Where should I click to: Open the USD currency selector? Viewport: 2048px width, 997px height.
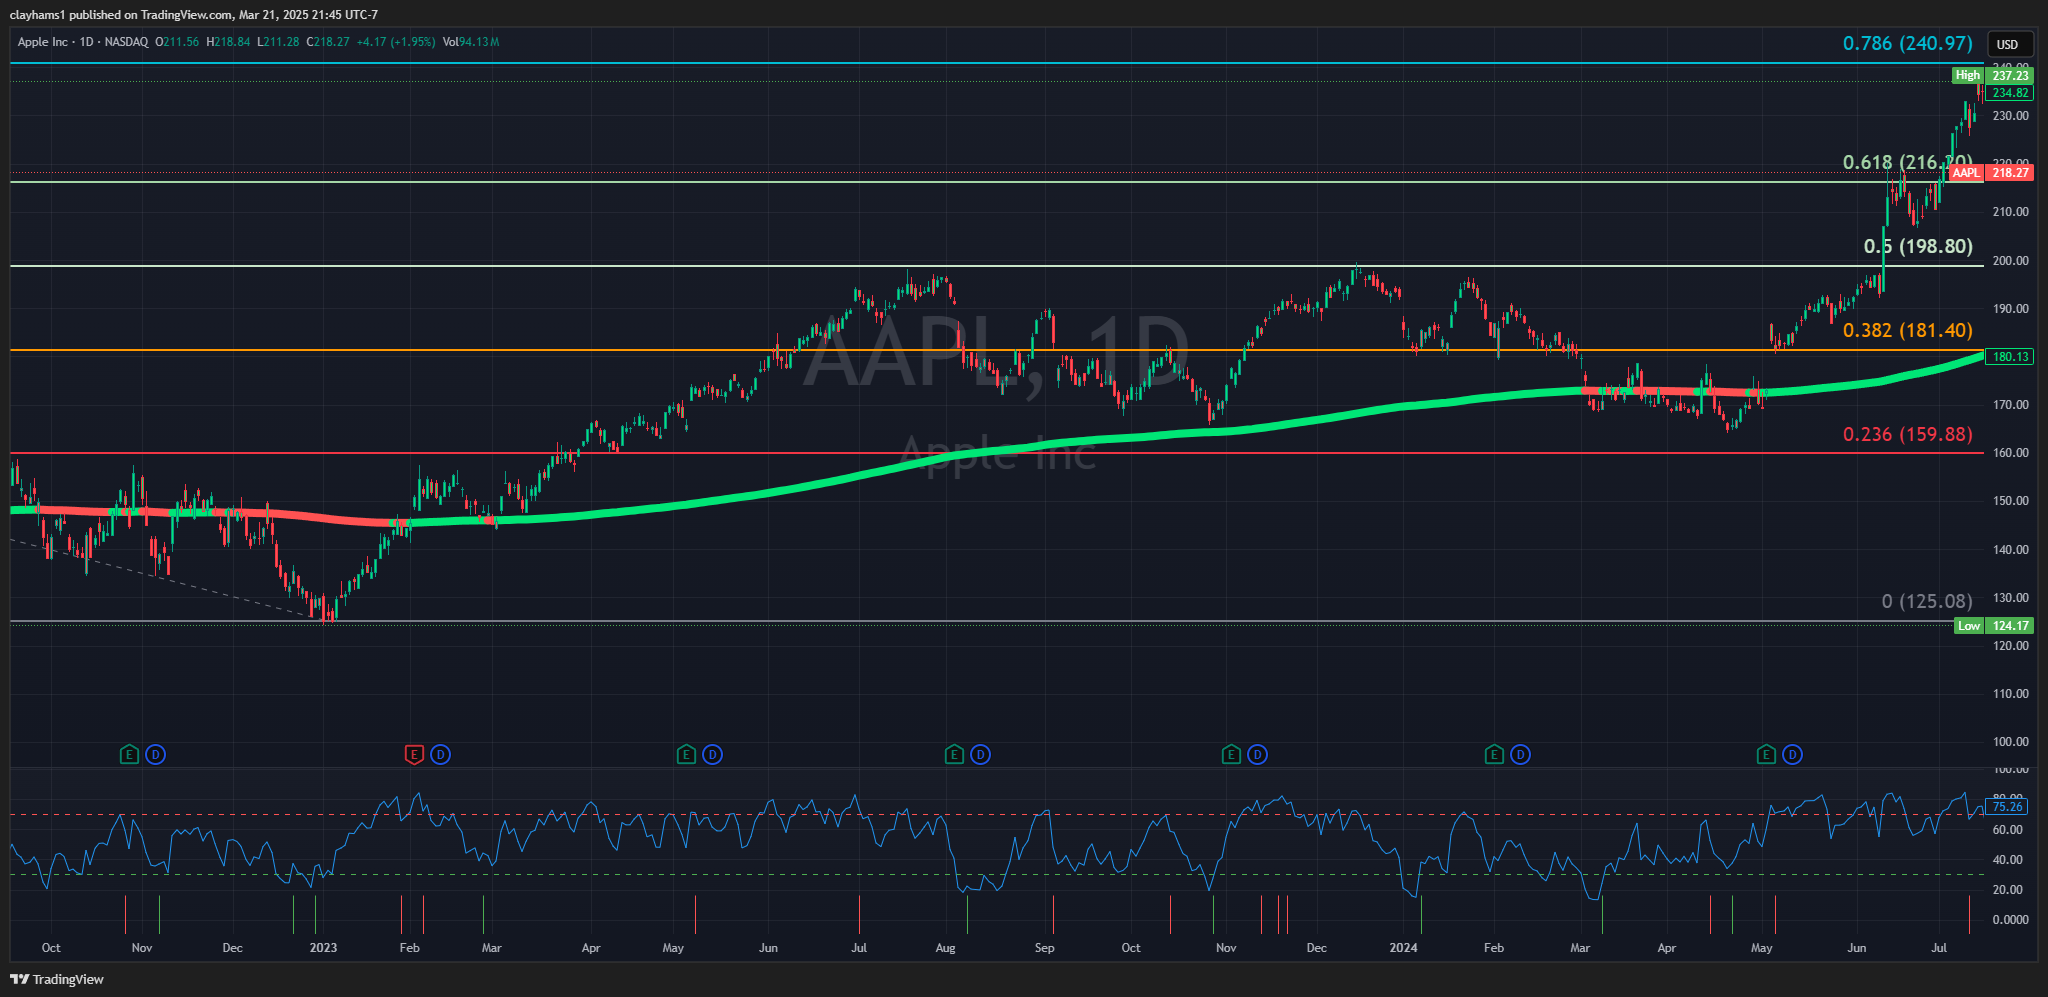pos(2008,44)
